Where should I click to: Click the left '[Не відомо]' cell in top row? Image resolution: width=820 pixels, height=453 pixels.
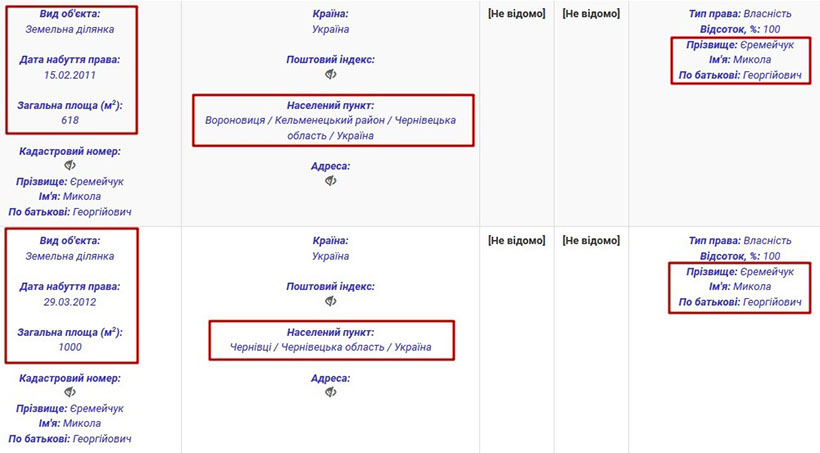click(x=517, y=14)
